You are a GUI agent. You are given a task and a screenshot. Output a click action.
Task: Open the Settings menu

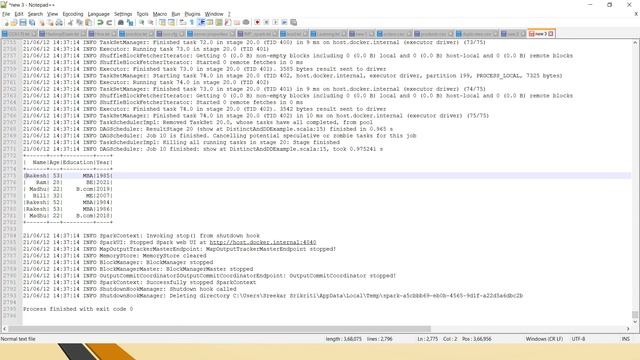pyautogui.click(x=123, y=14)
